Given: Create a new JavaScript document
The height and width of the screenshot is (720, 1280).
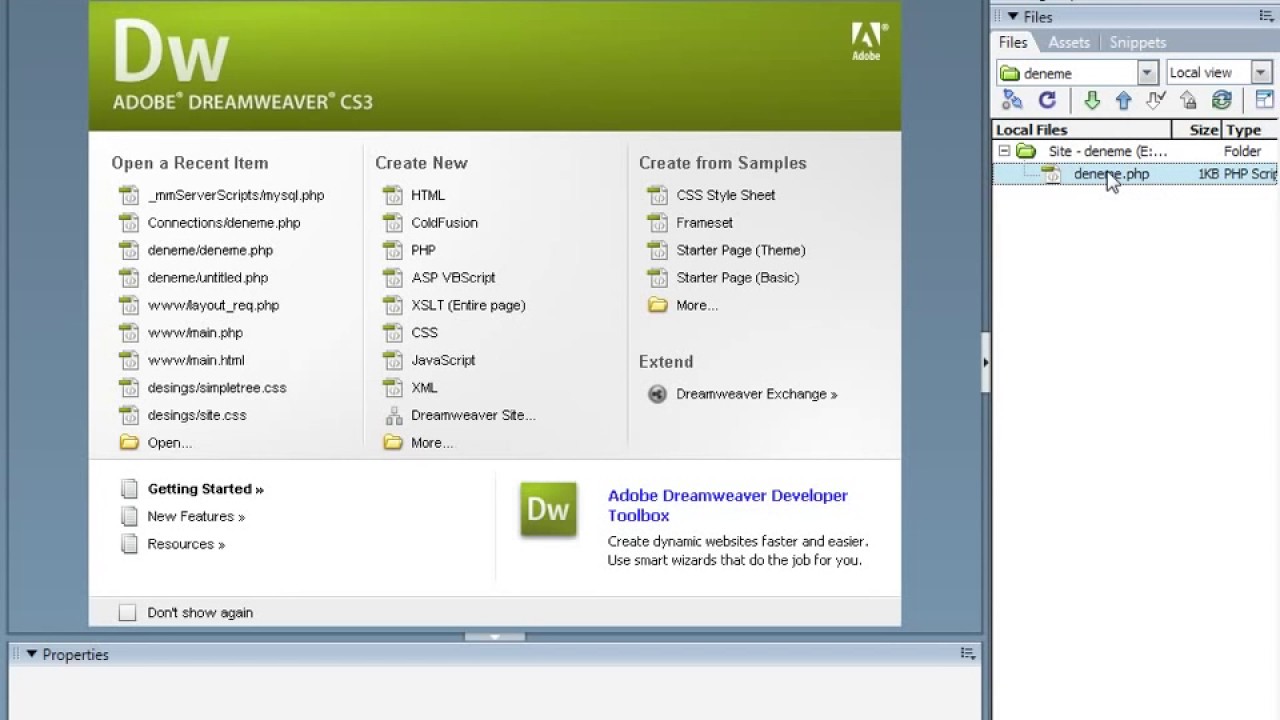Looking at the screenshot, I should click(x=443, y=360).
